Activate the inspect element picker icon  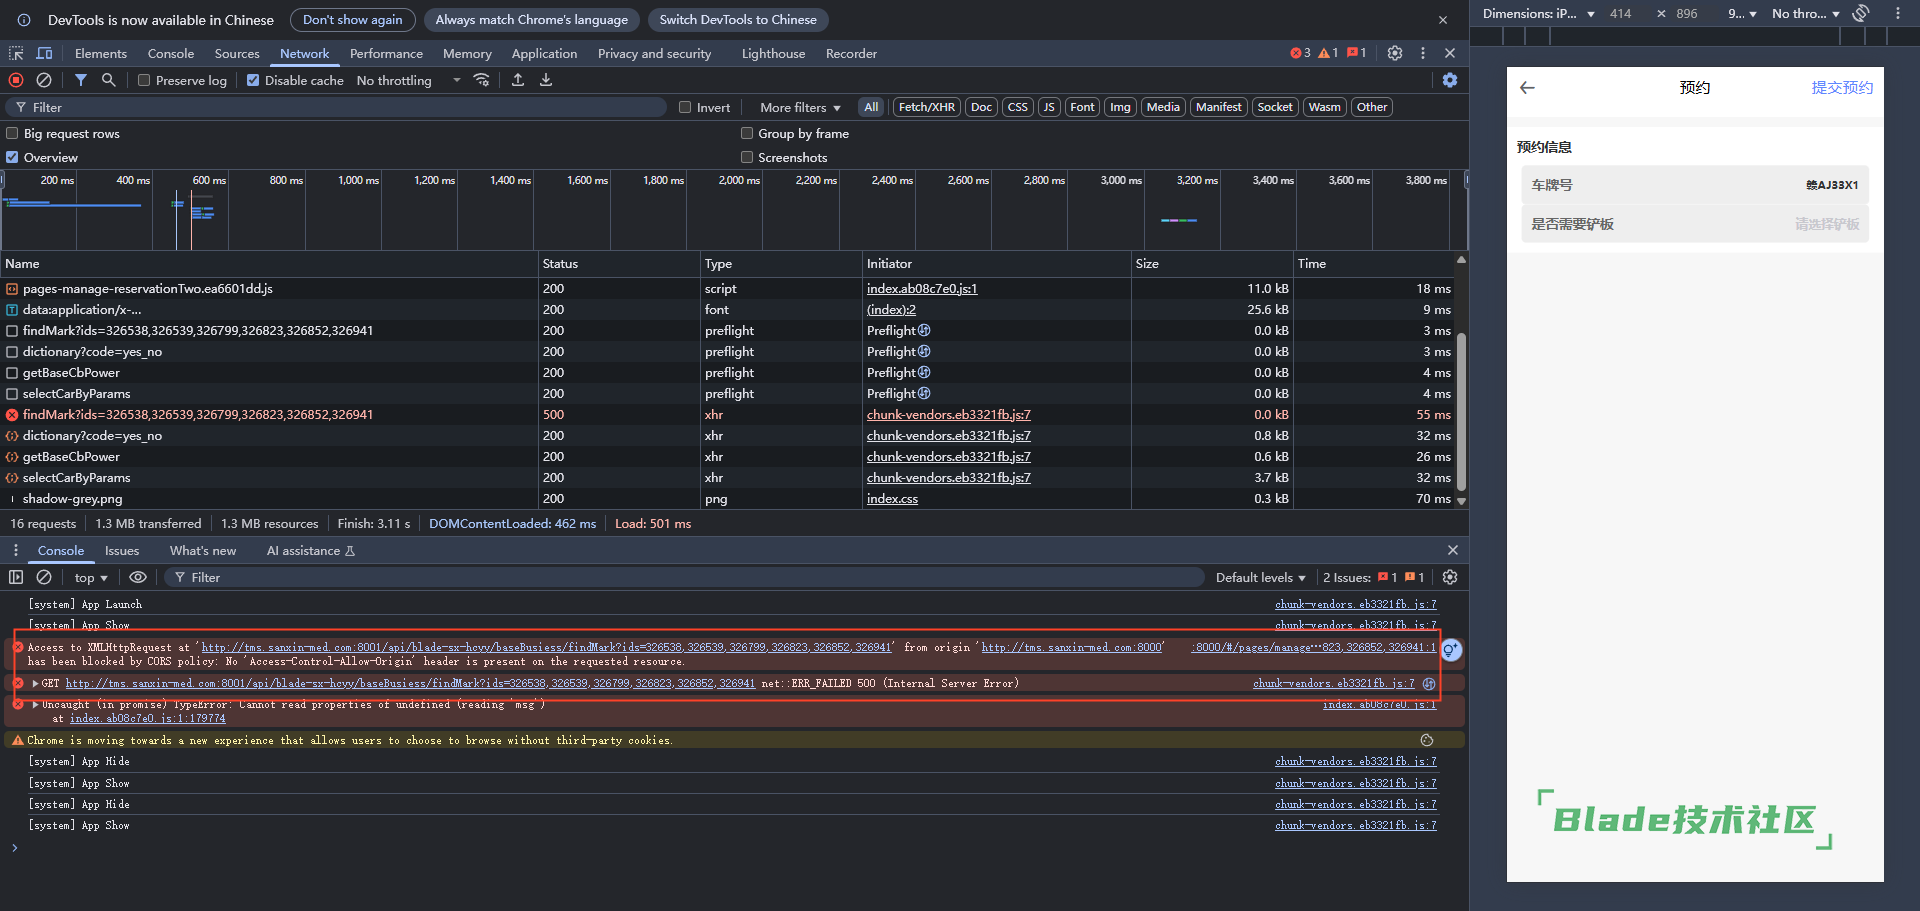click(x=16, y=53)
